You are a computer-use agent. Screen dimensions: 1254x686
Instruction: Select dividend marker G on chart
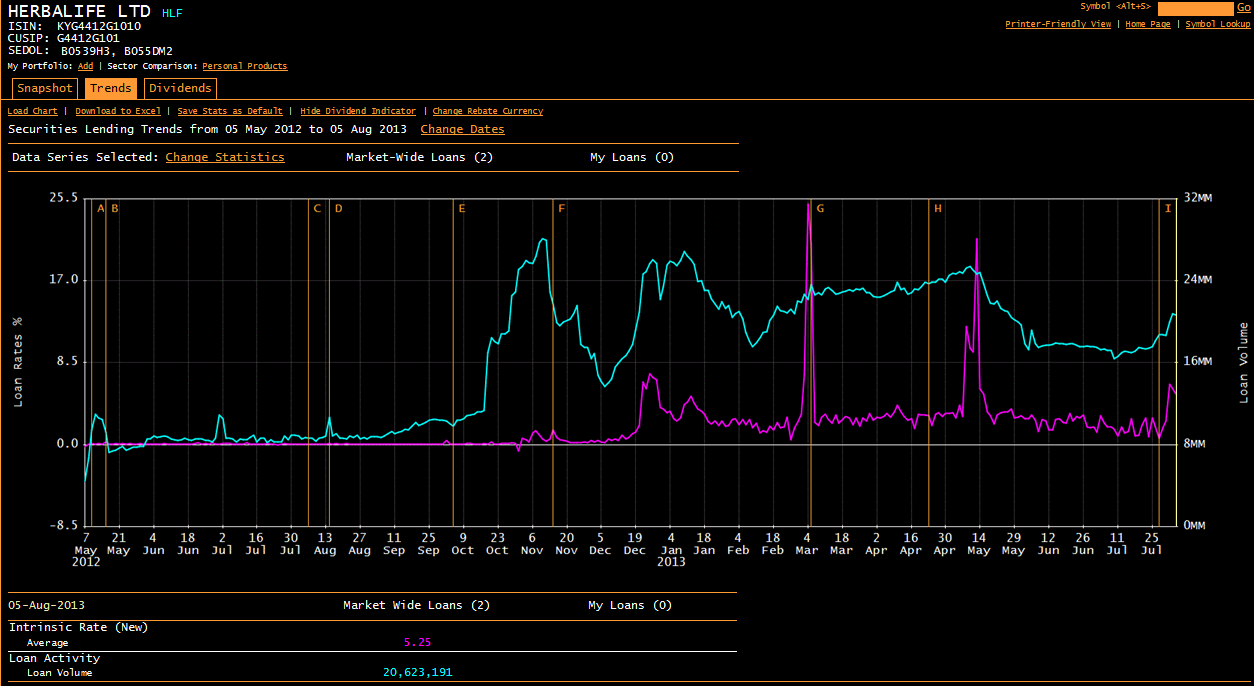tap(820, 208)
